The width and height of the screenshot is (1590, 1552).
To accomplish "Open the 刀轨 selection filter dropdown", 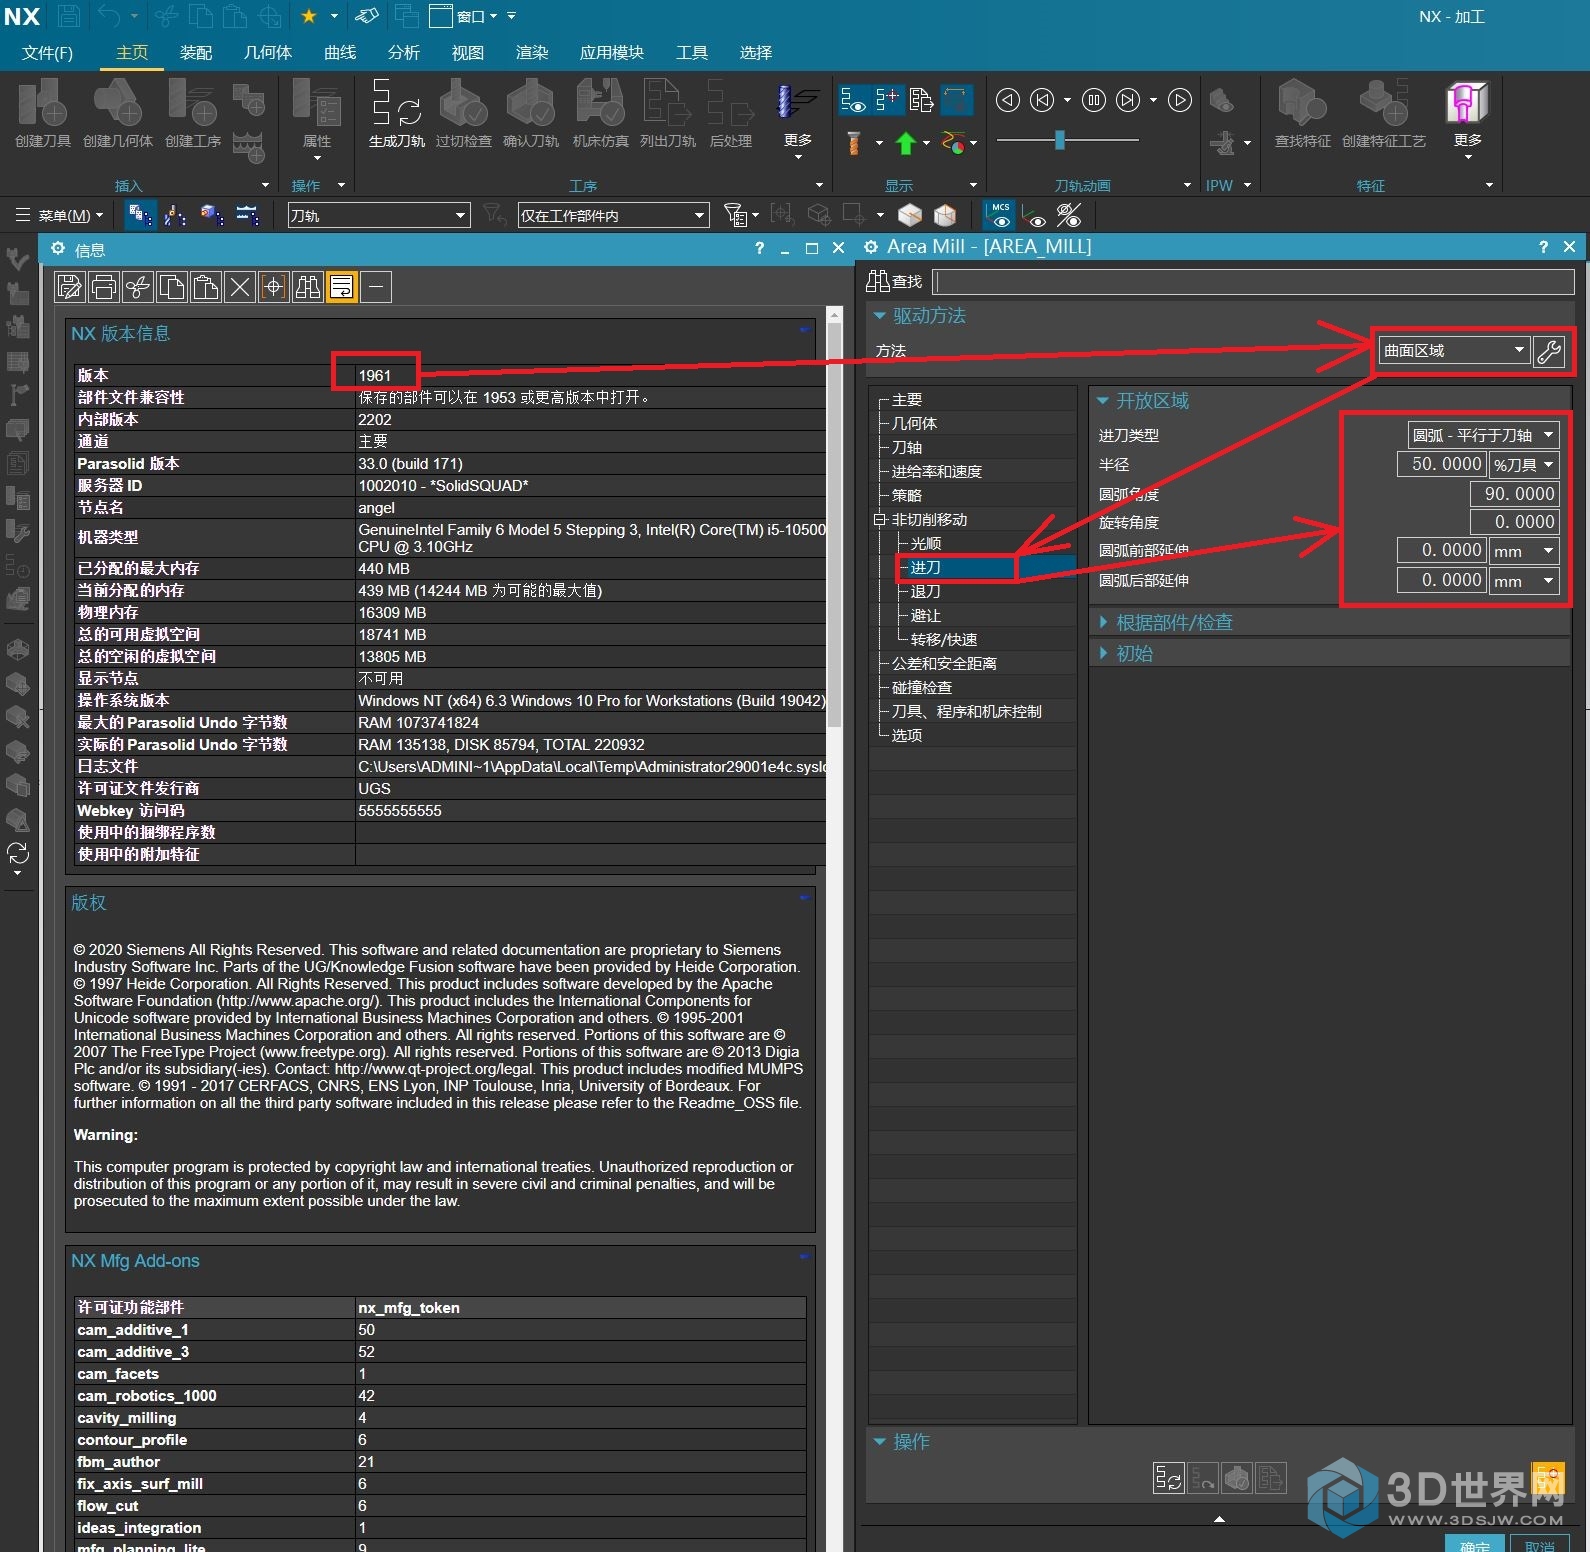I will pyautogui.click(x=378, y=215).
